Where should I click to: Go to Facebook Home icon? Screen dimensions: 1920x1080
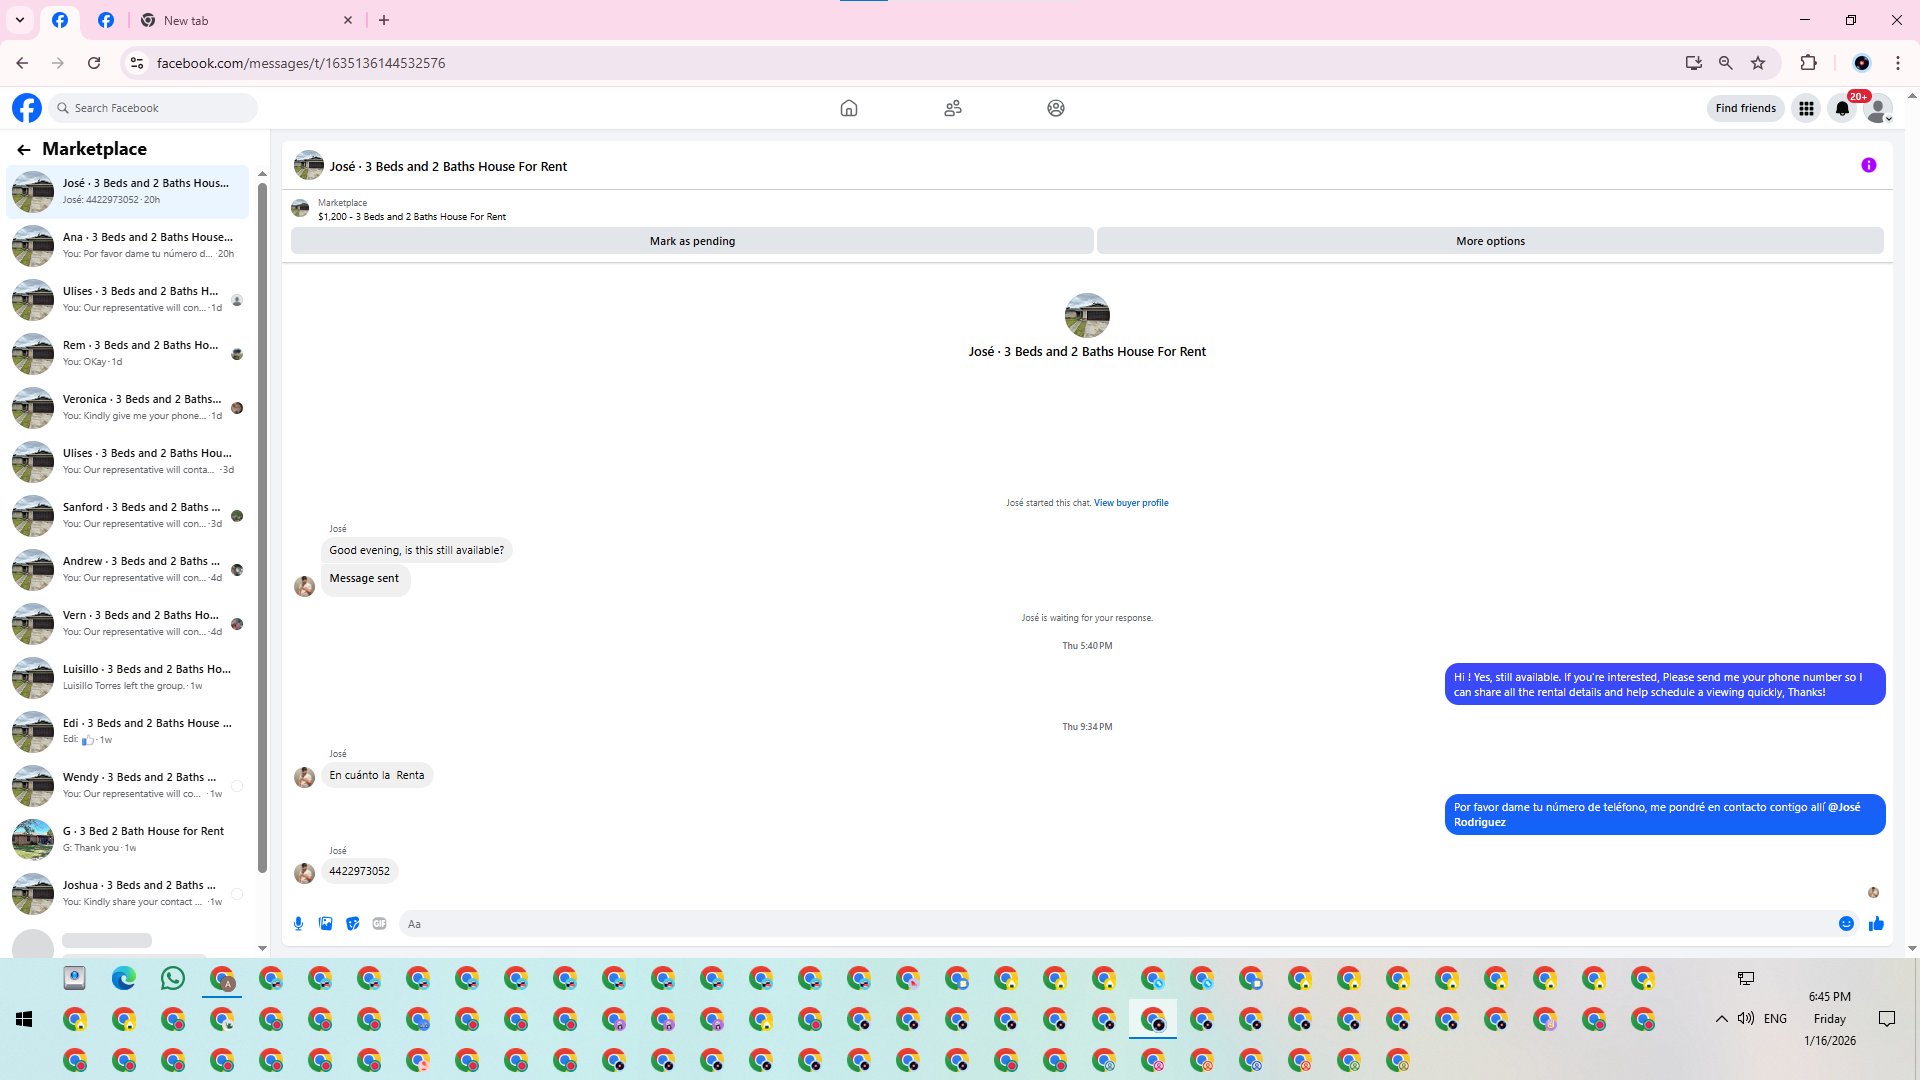[x=848, y=108]
